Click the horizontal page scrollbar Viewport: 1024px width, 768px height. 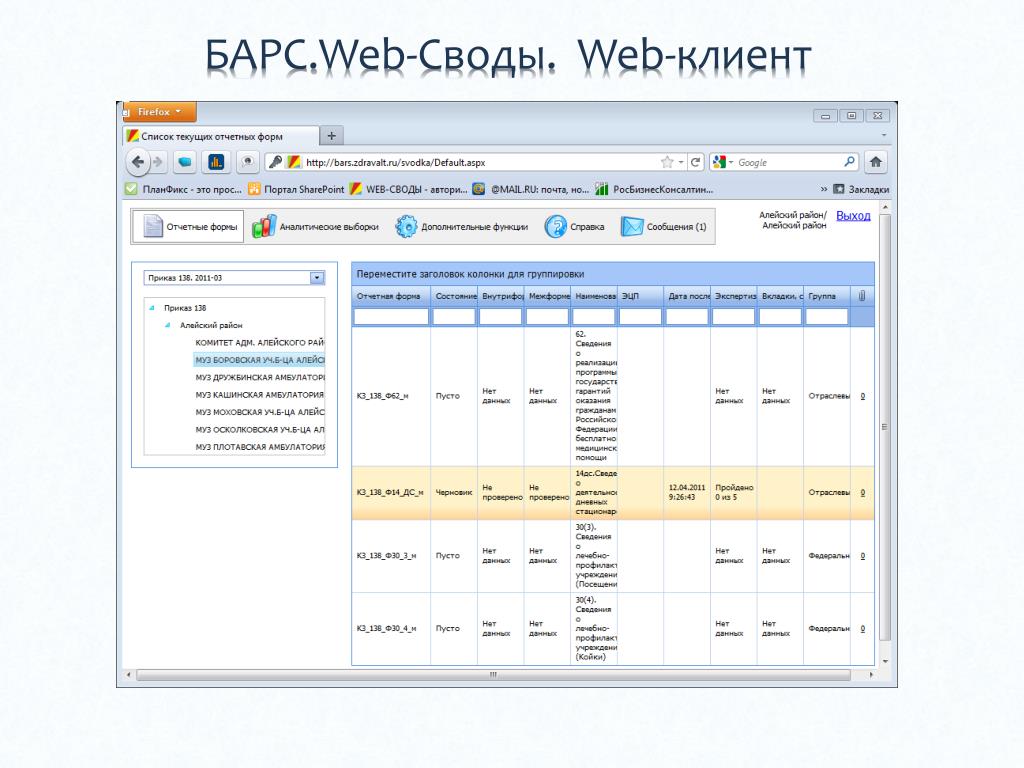coord(493,674)
